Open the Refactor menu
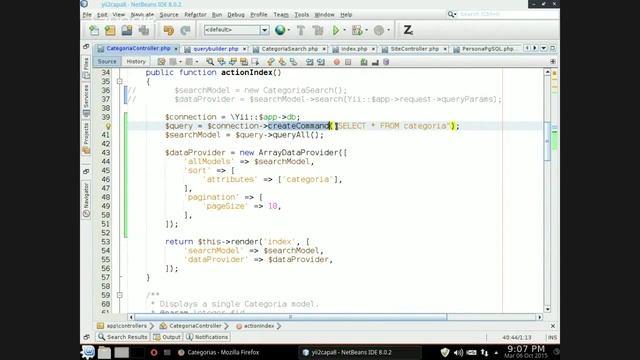The image size is (640, 360). tap(195, 15)
